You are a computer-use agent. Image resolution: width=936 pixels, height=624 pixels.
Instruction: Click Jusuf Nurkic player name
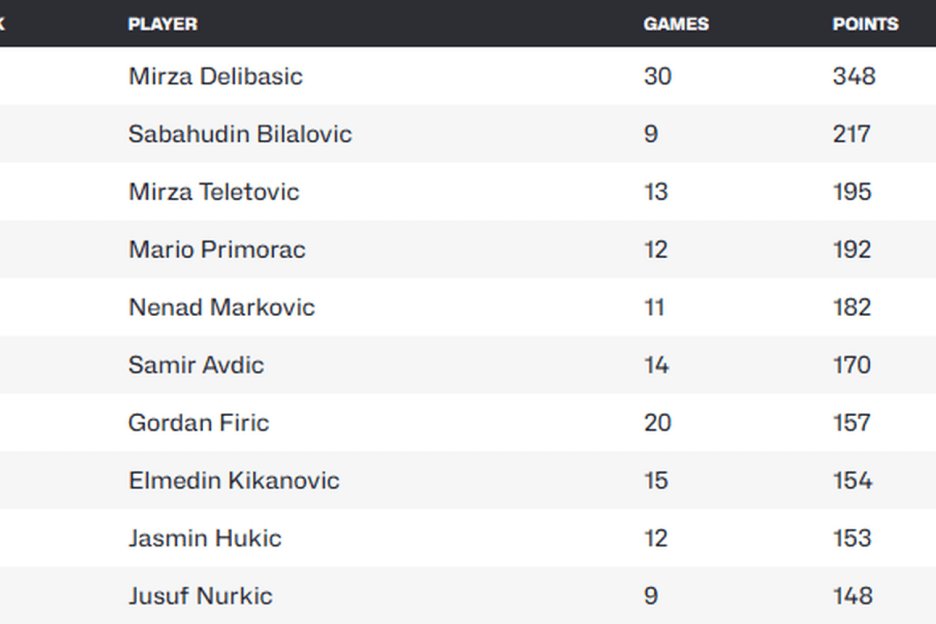(201, 596)
